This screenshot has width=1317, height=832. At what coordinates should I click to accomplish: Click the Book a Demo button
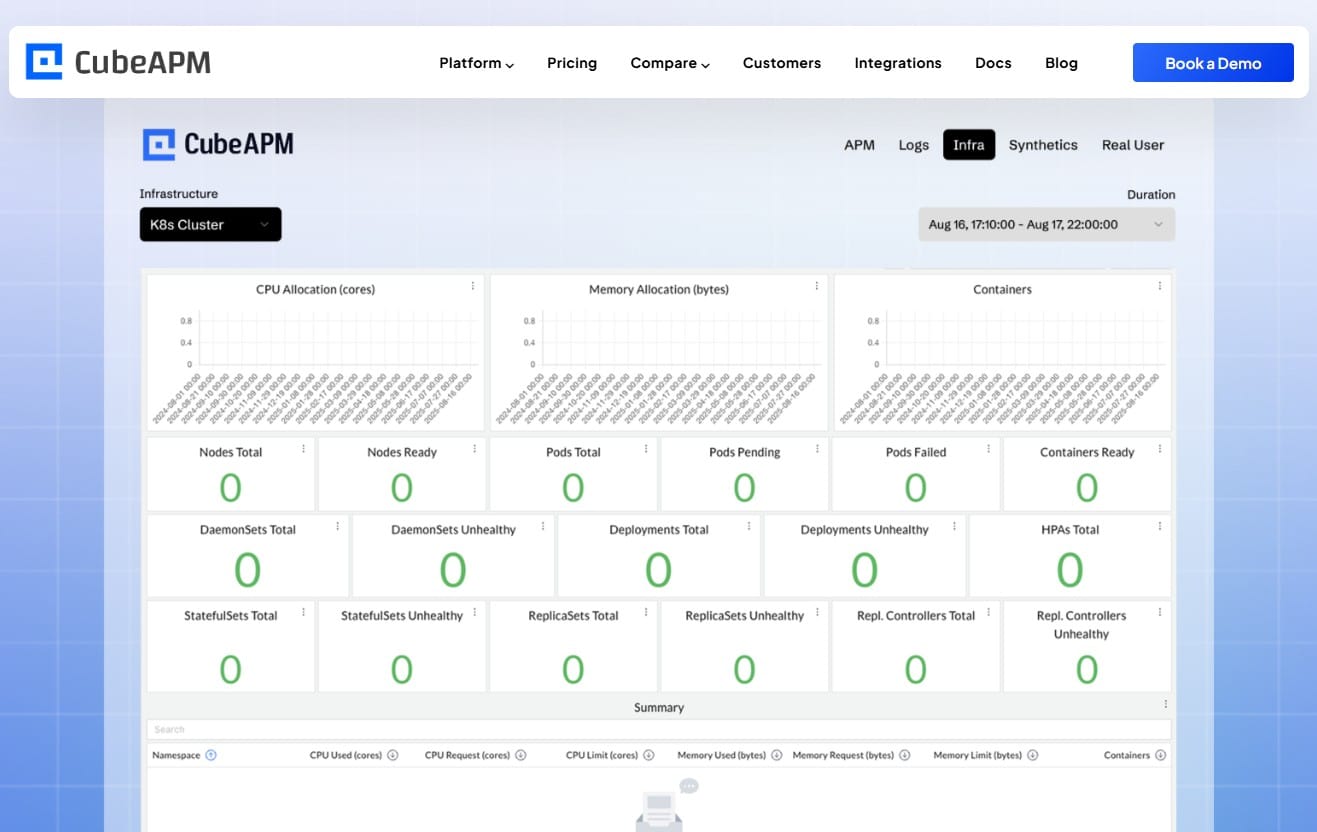click(x=1213, y=62)
